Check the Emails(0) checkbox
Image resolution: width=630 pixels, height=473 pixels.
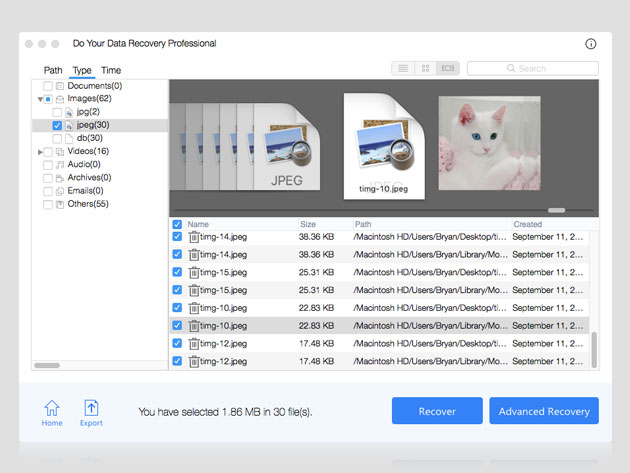(48, 191)
